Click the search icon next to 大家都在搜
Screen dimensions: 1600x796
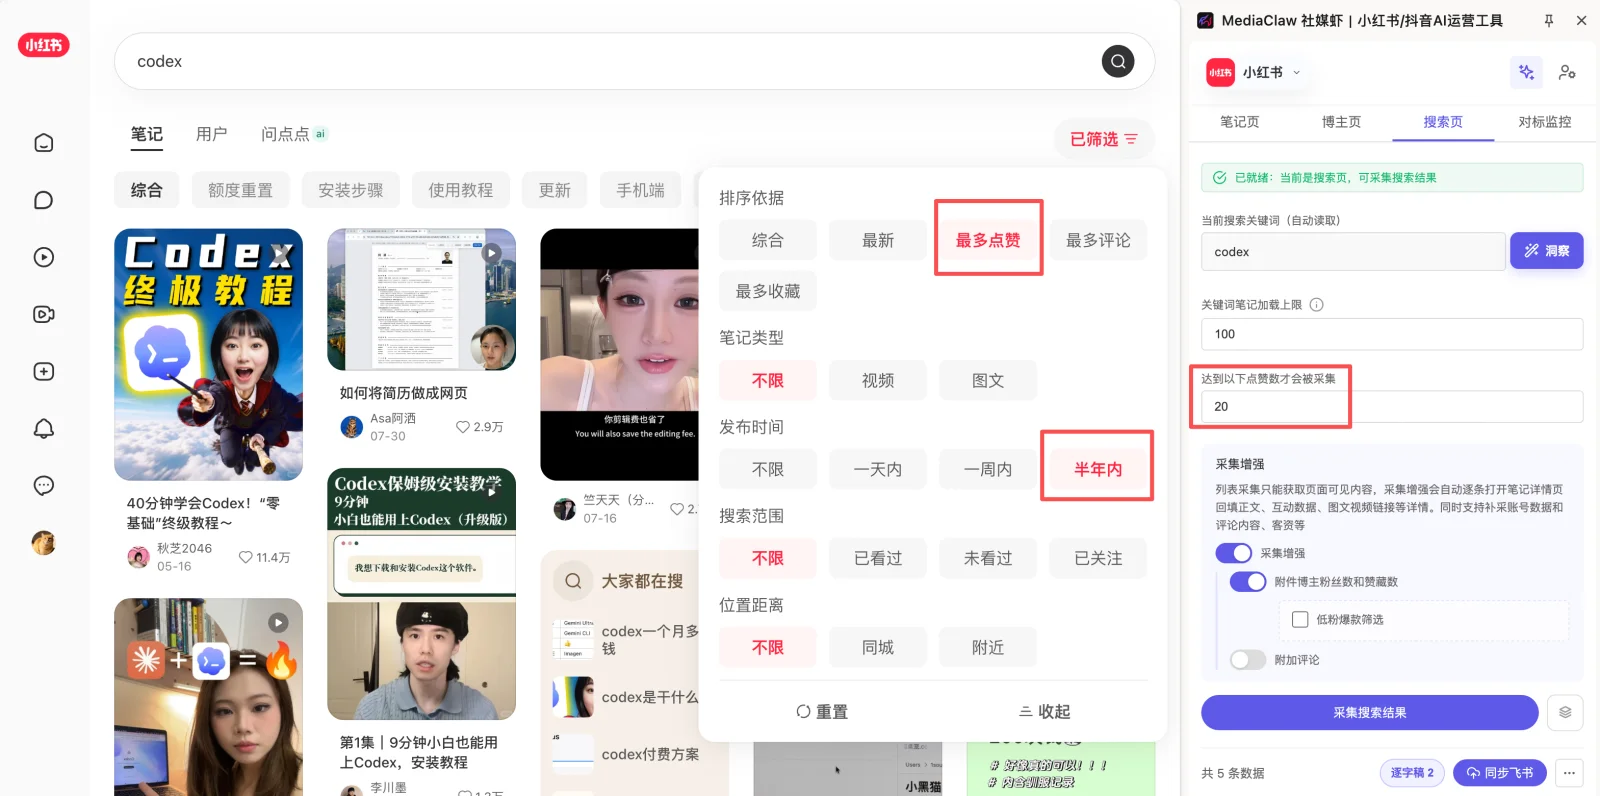pos(573,580)
